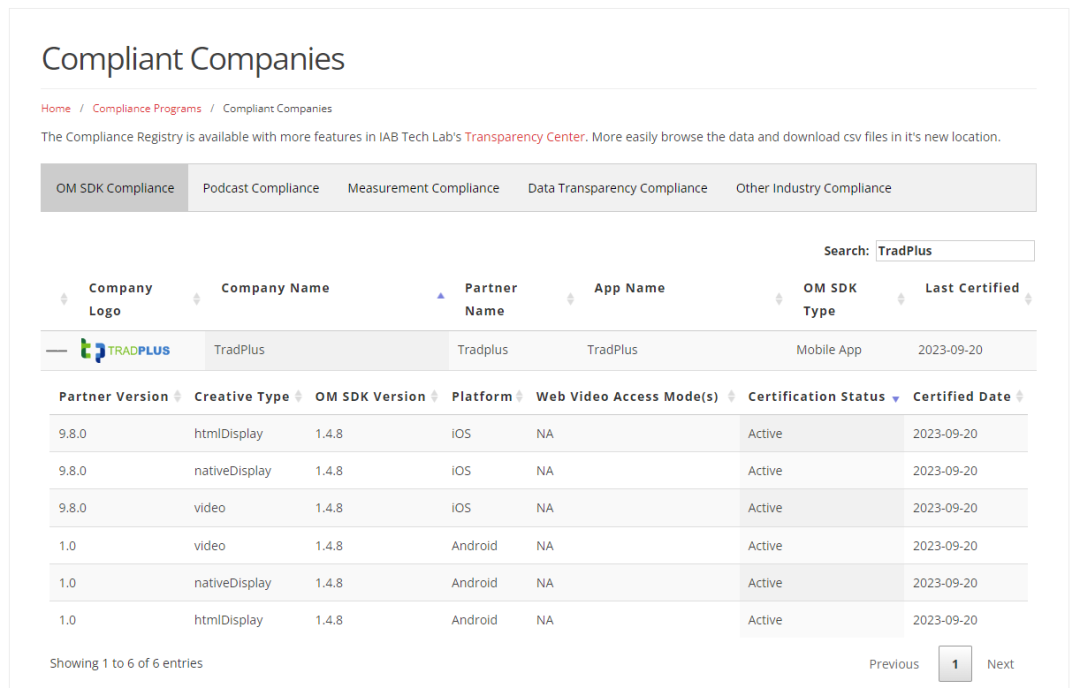Open Measurement Compliance tab

[x=423, y=188]
